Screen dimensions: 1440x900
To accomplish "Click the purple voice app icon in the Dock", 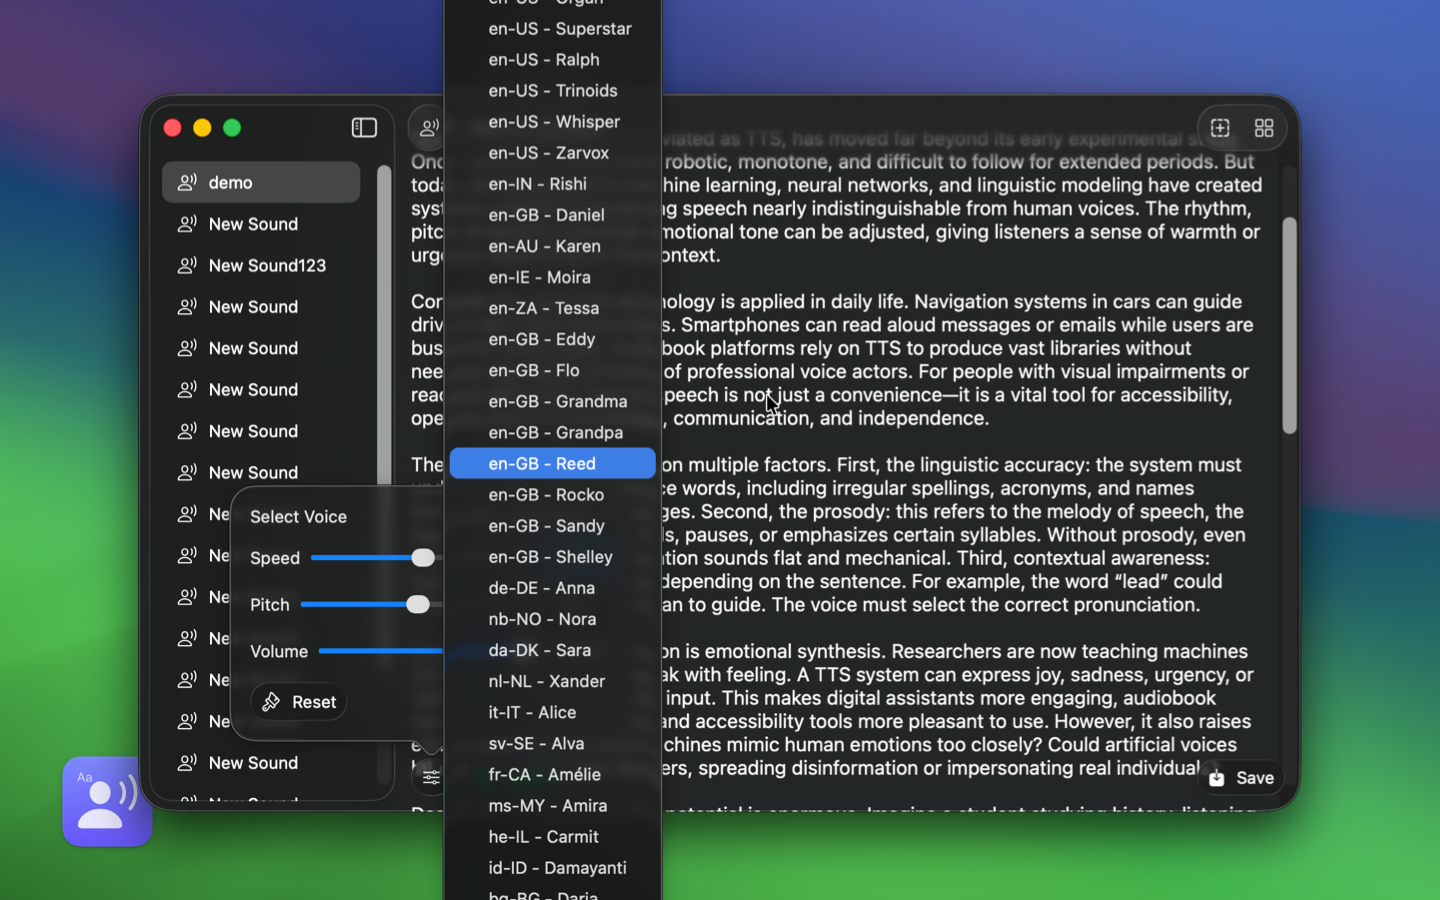I will 106,803.
